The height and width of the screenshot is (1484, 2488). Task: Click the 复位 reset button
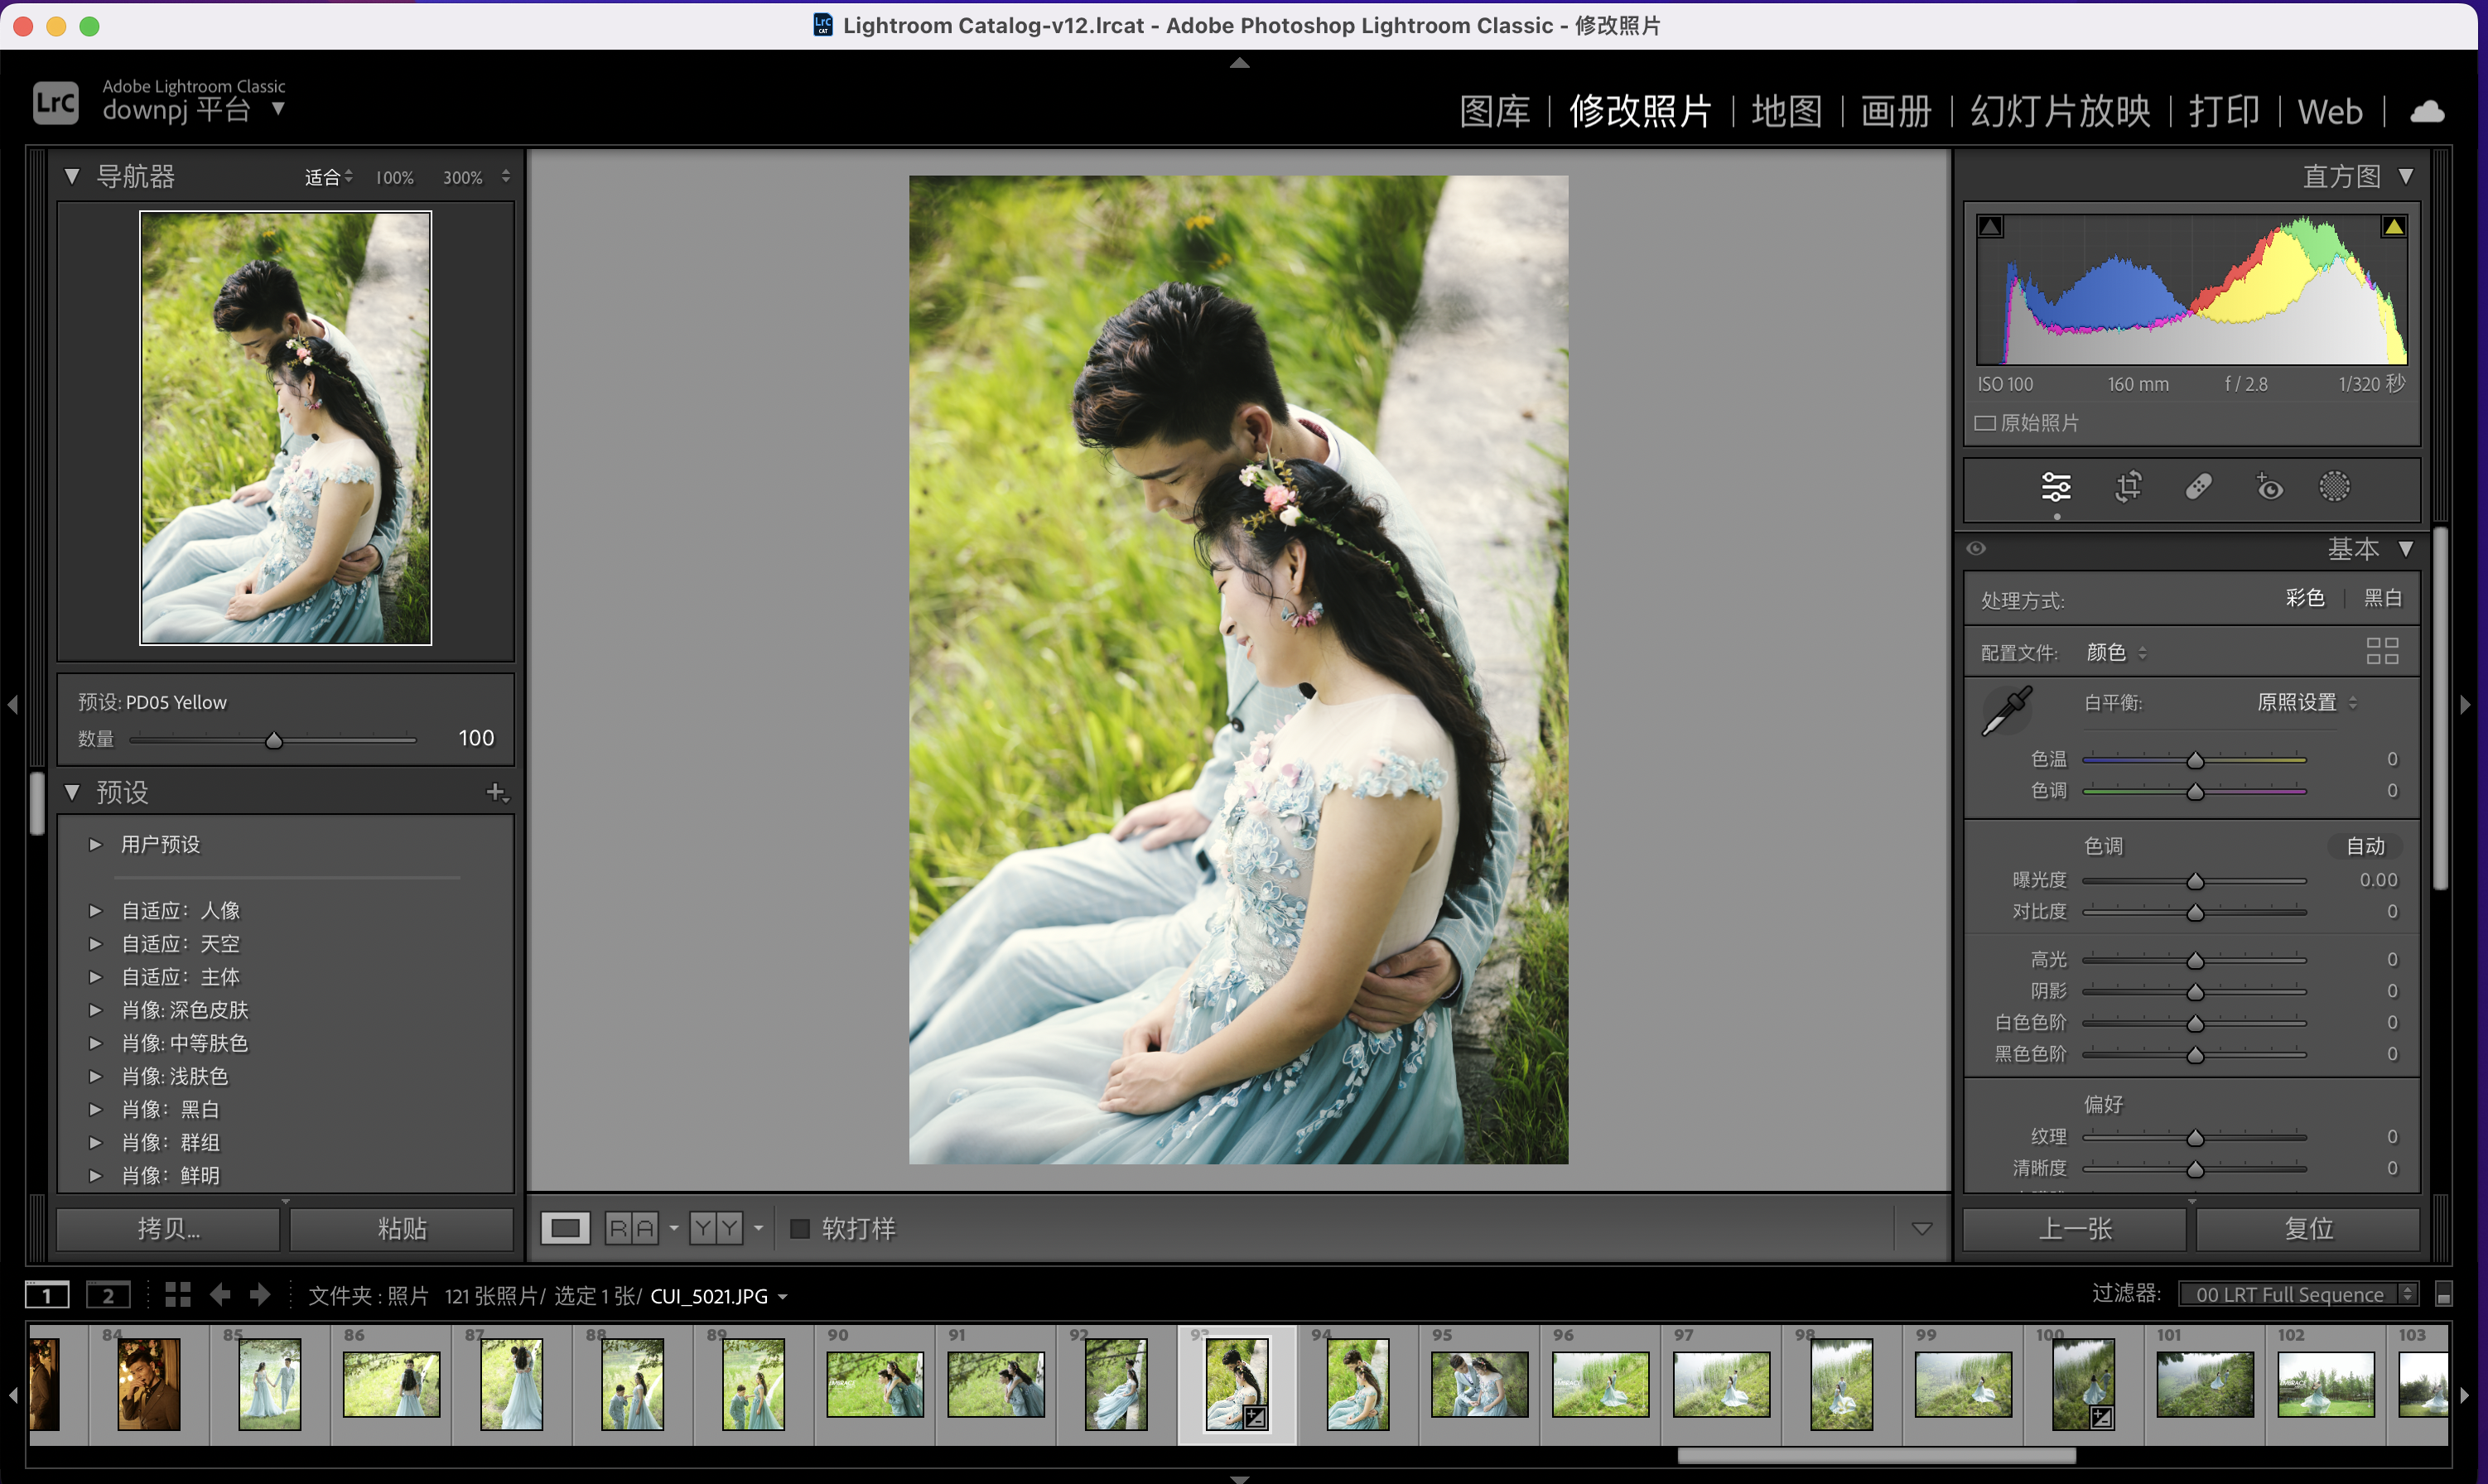point(2308,1228)
